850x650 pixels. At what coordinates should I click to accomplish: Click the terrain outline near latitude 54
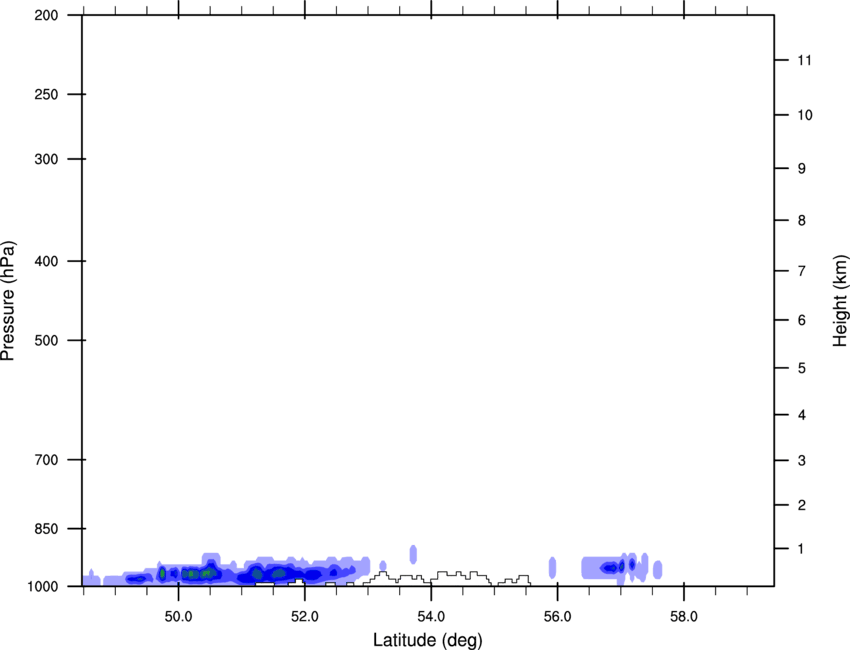click(x=447, y=578)
